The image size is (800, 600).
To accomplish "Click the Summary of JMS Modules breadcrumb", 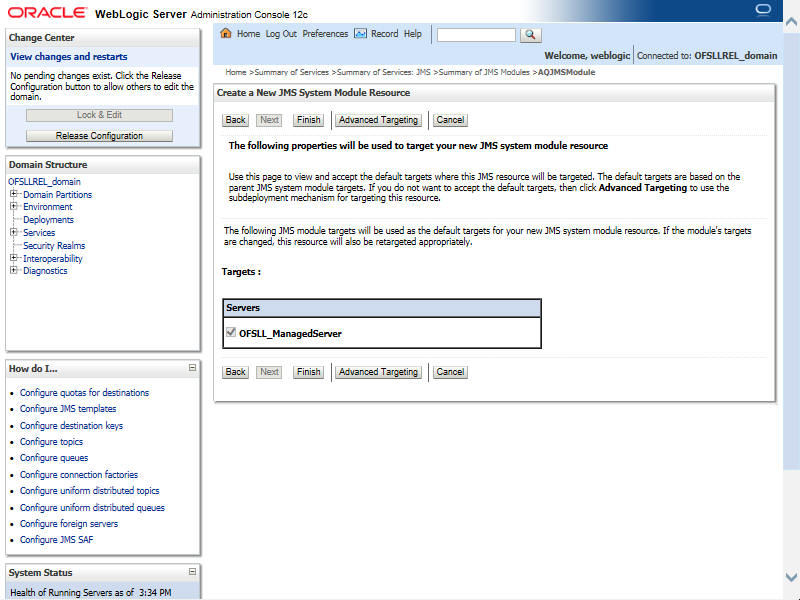I will coord(484,72).
